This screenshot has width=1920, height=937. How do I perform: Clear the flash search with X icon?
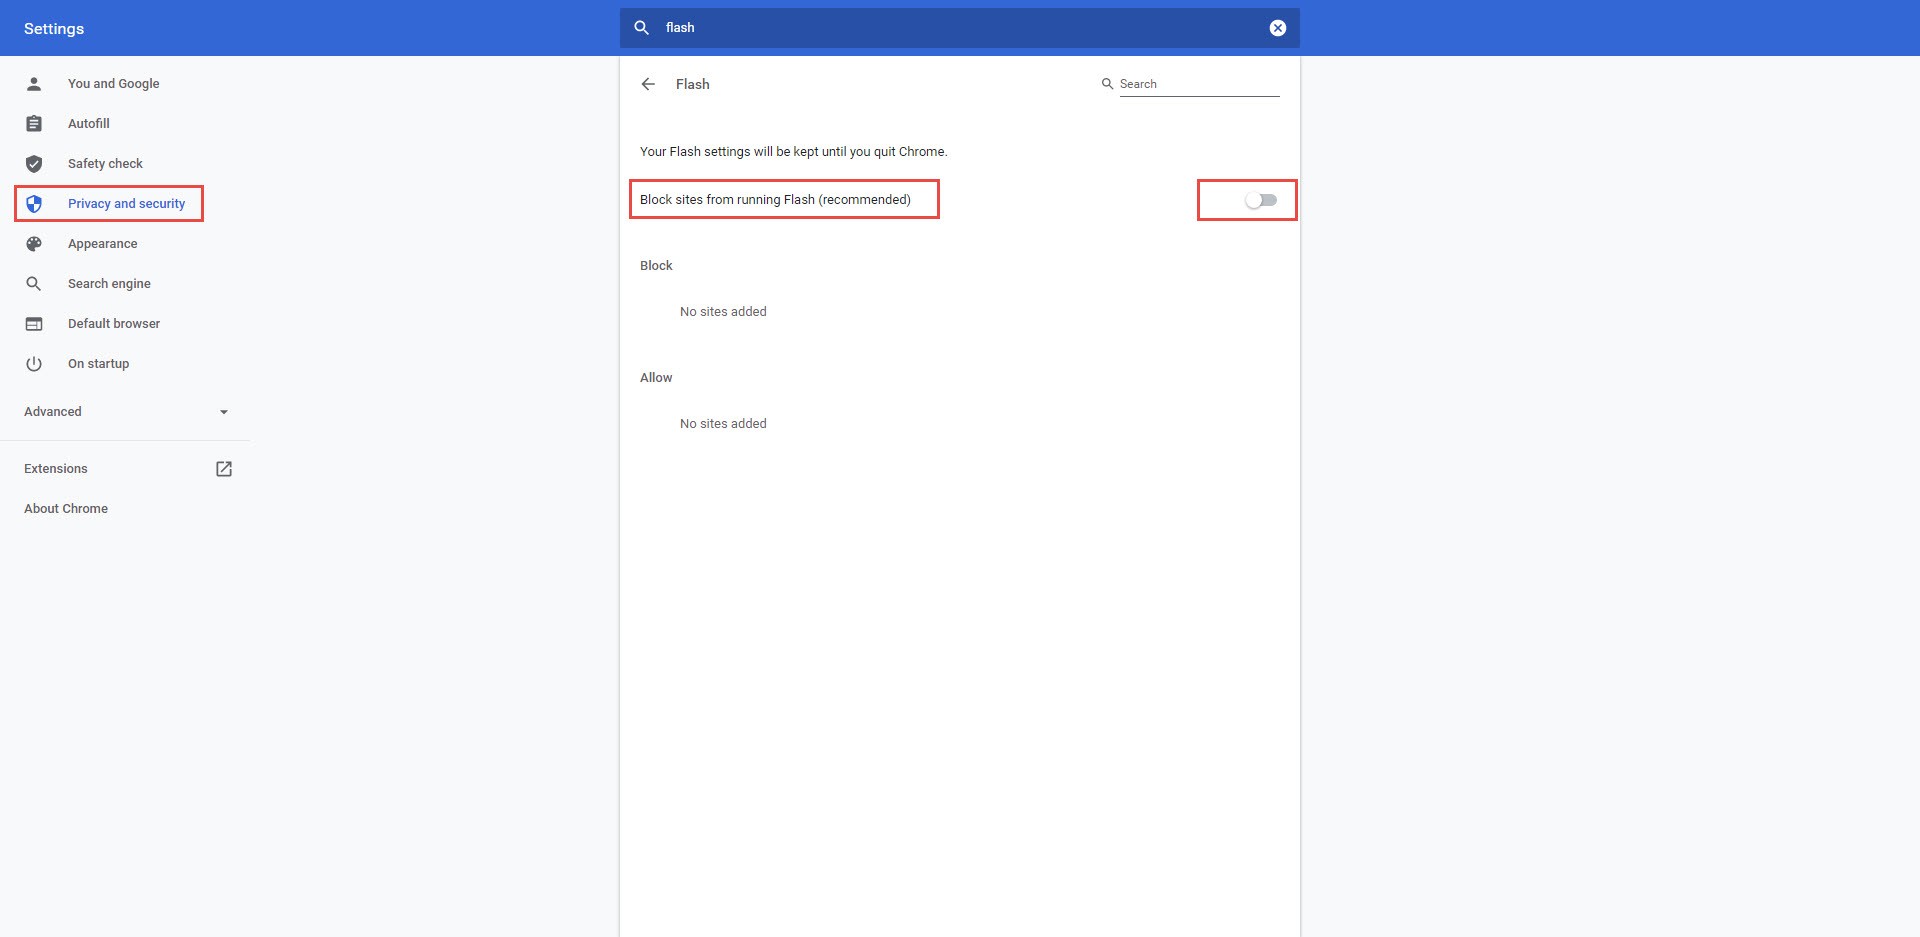click(1277, 28)
